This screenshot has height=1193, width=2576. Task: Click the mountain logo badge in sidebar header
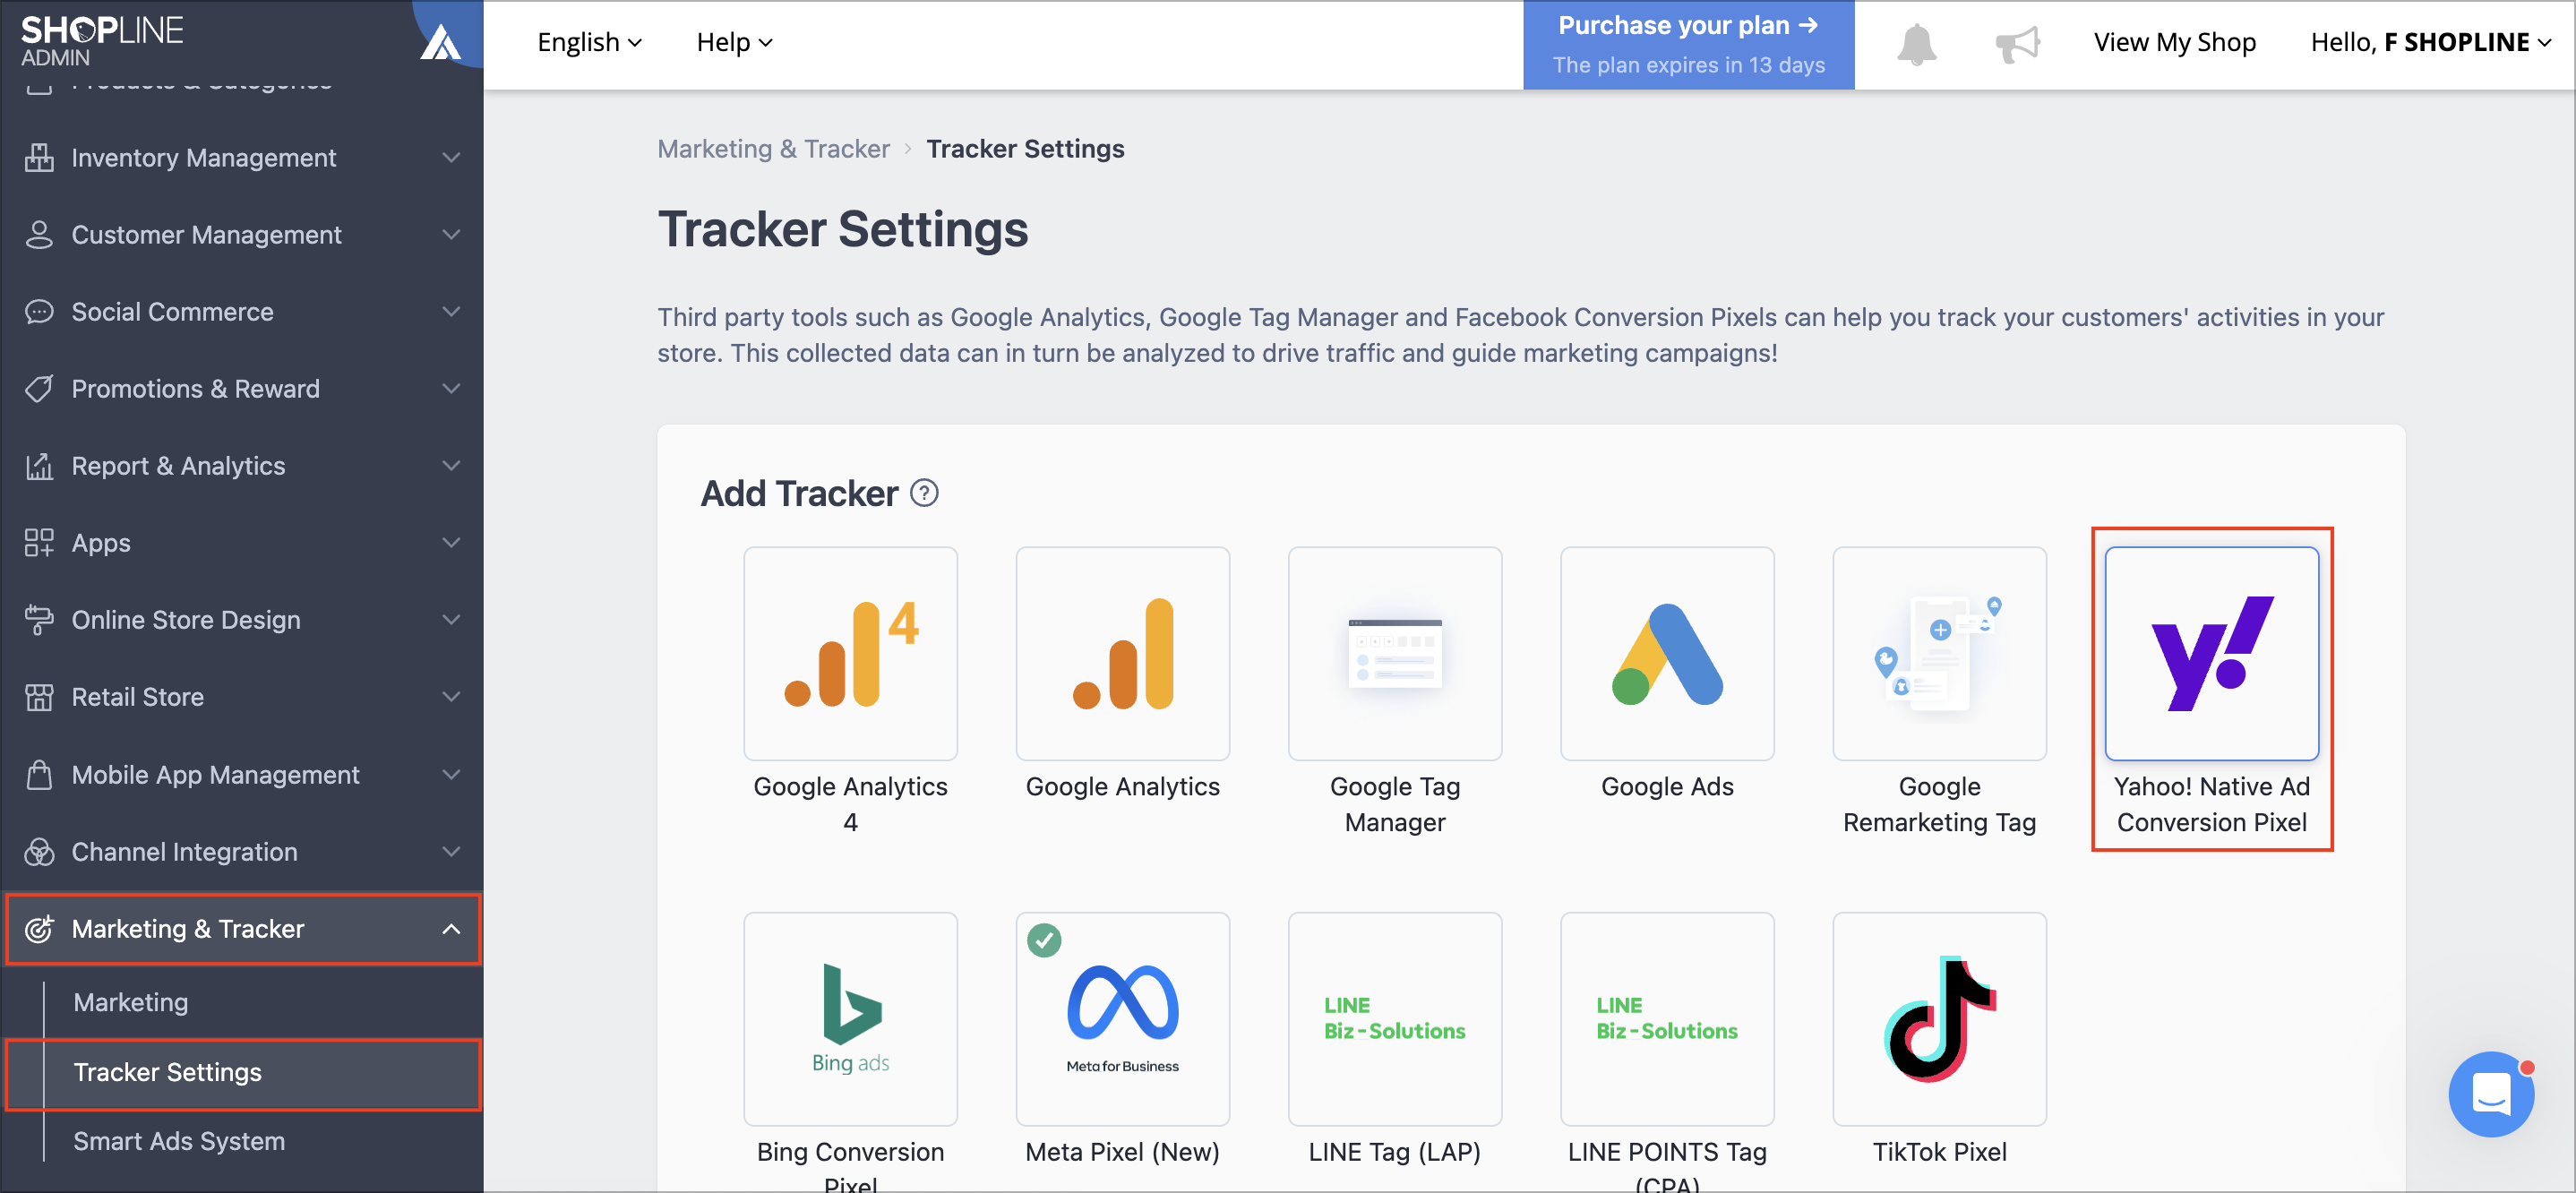point(440,42)
